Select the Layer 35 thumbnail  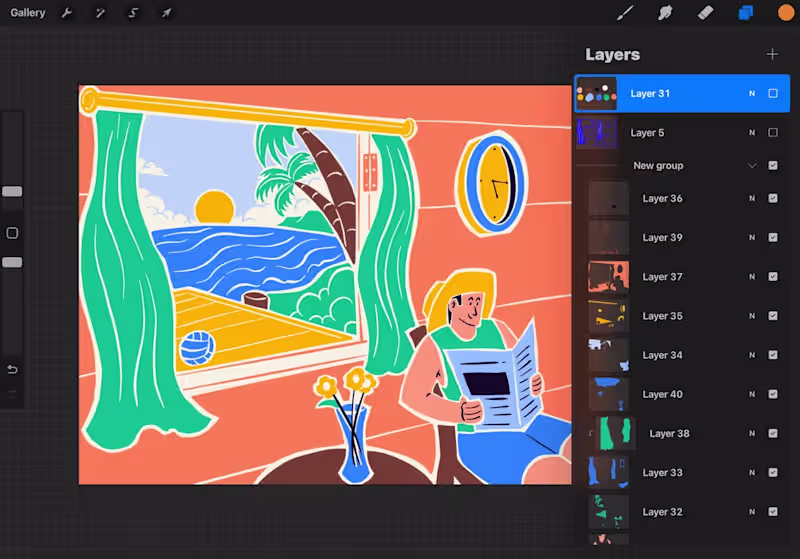click(609, 316)
